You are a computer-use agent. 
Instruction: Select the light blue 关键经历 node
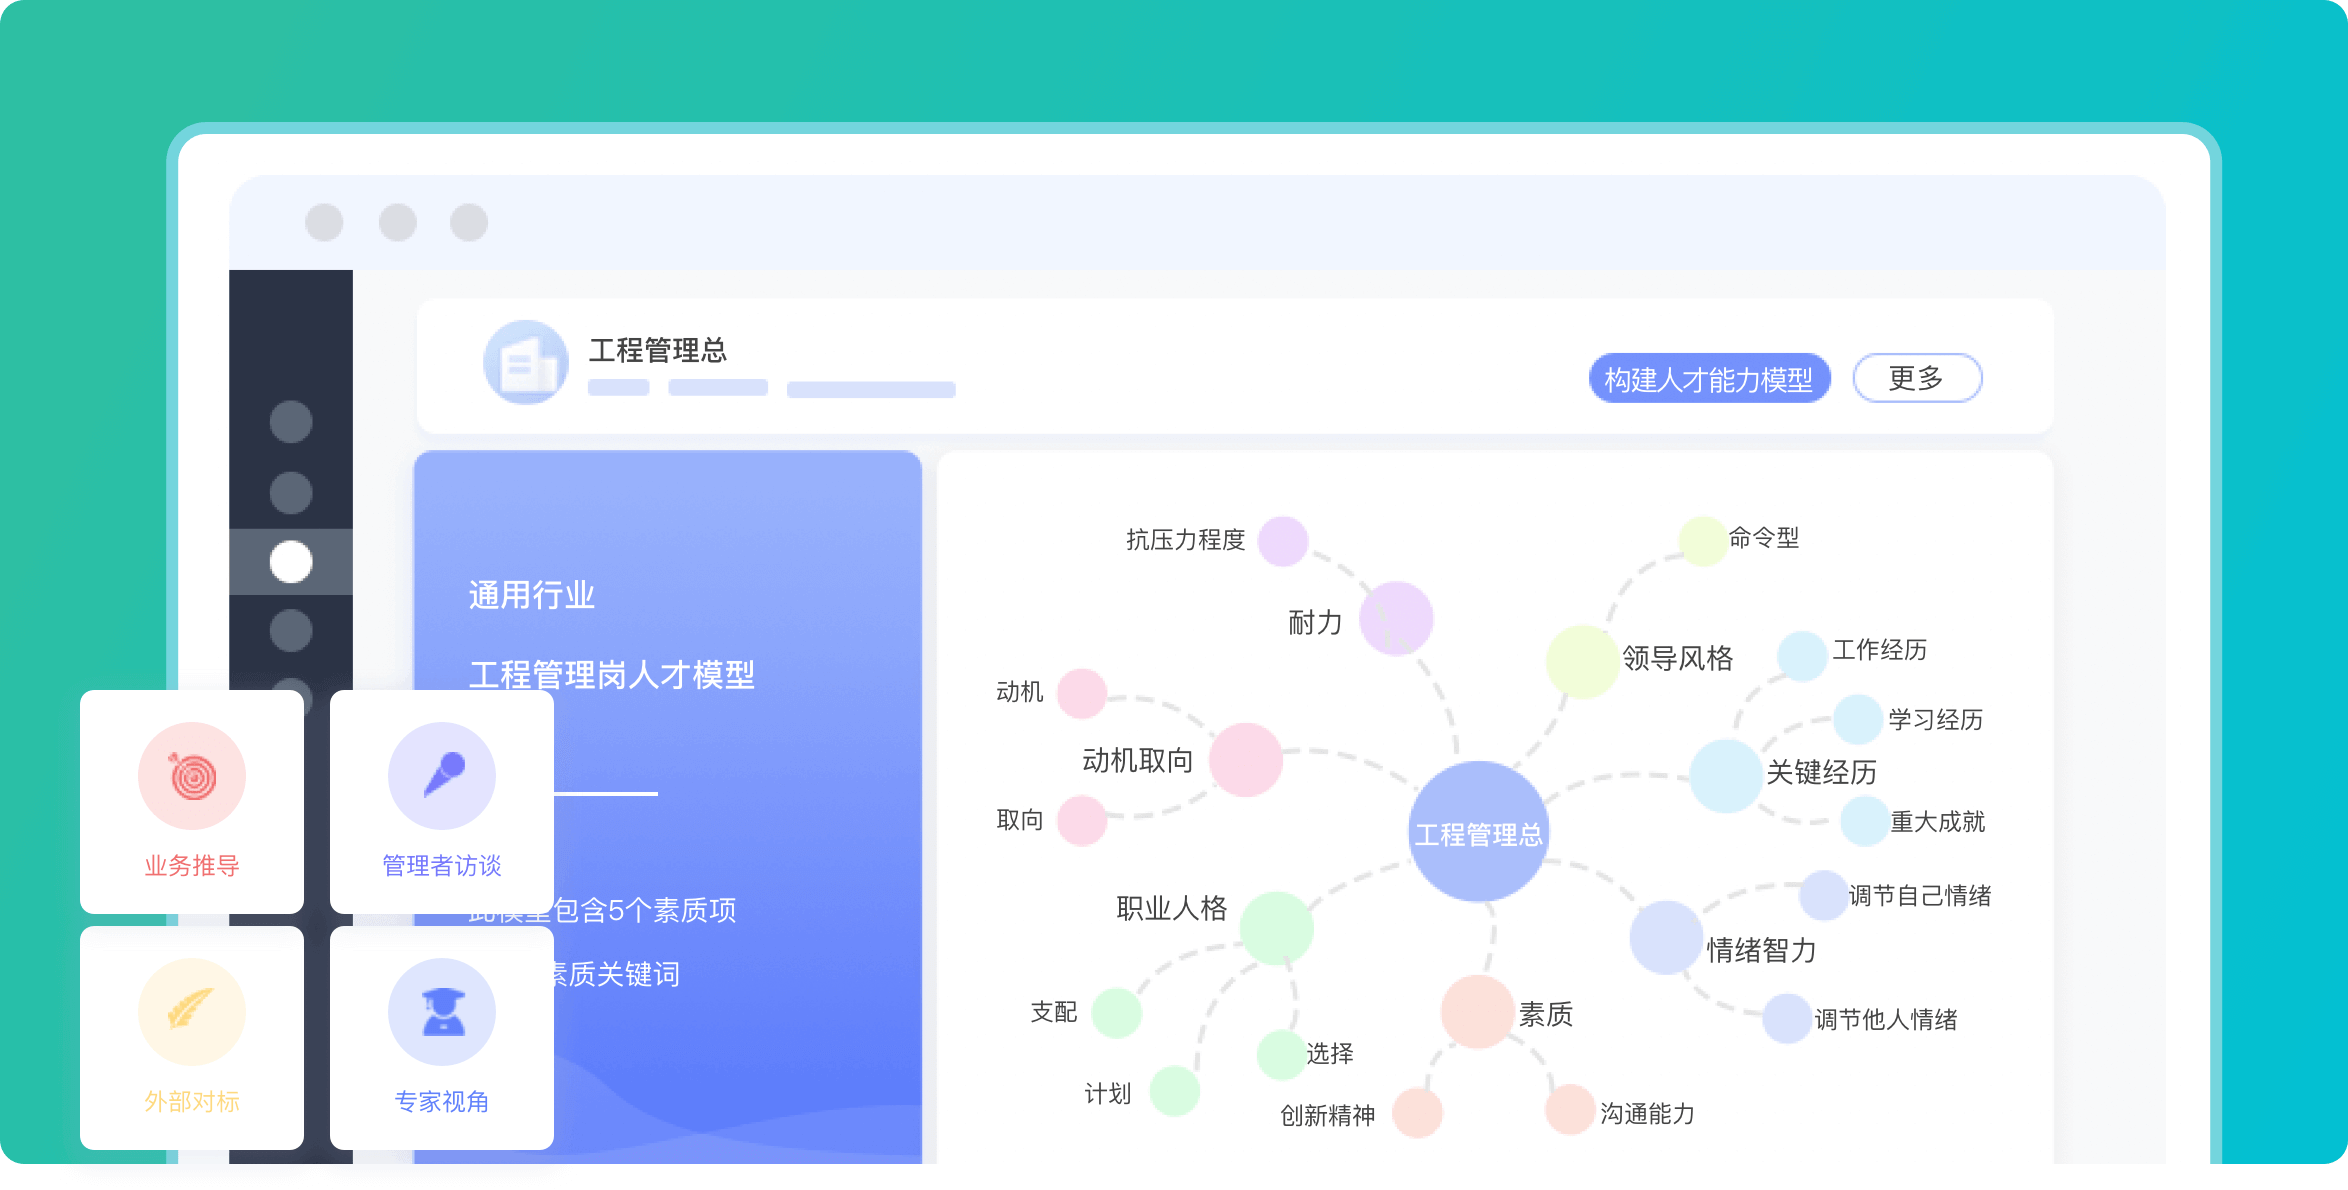(x=1726, y=776)
